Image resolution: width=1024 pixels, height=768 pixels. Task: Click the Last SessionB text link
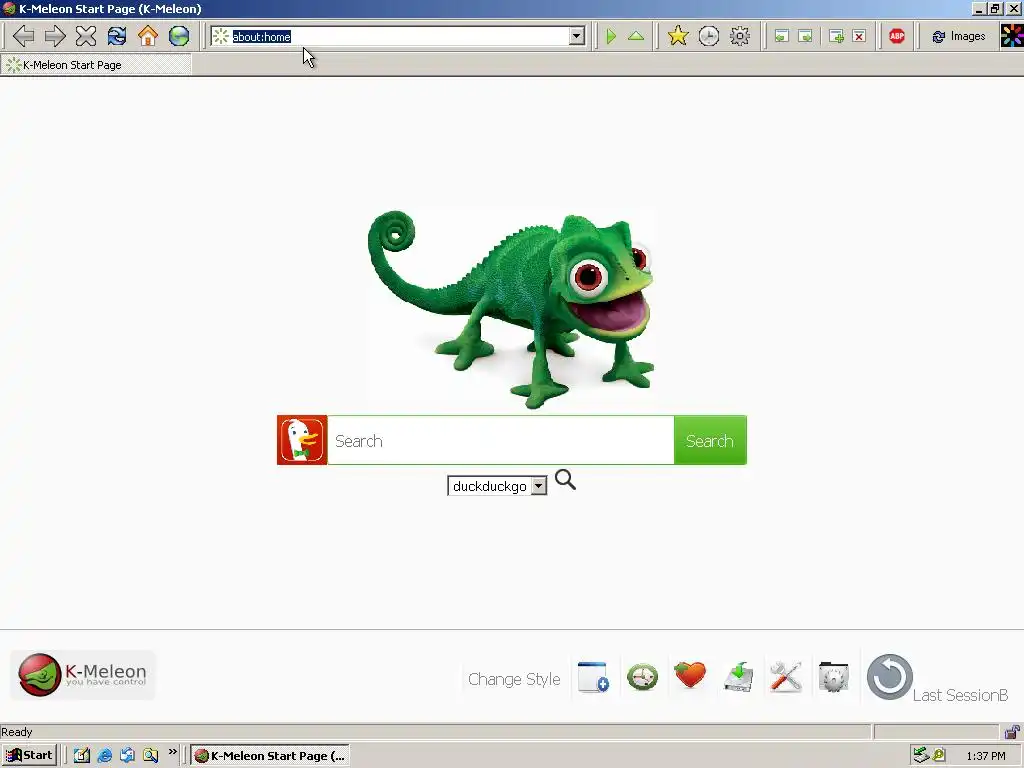point(960,695)
